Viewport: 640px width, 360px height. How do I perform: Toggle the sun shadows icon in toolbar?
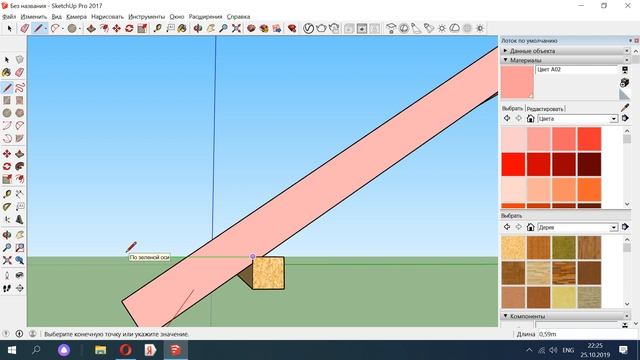point(442,28)
